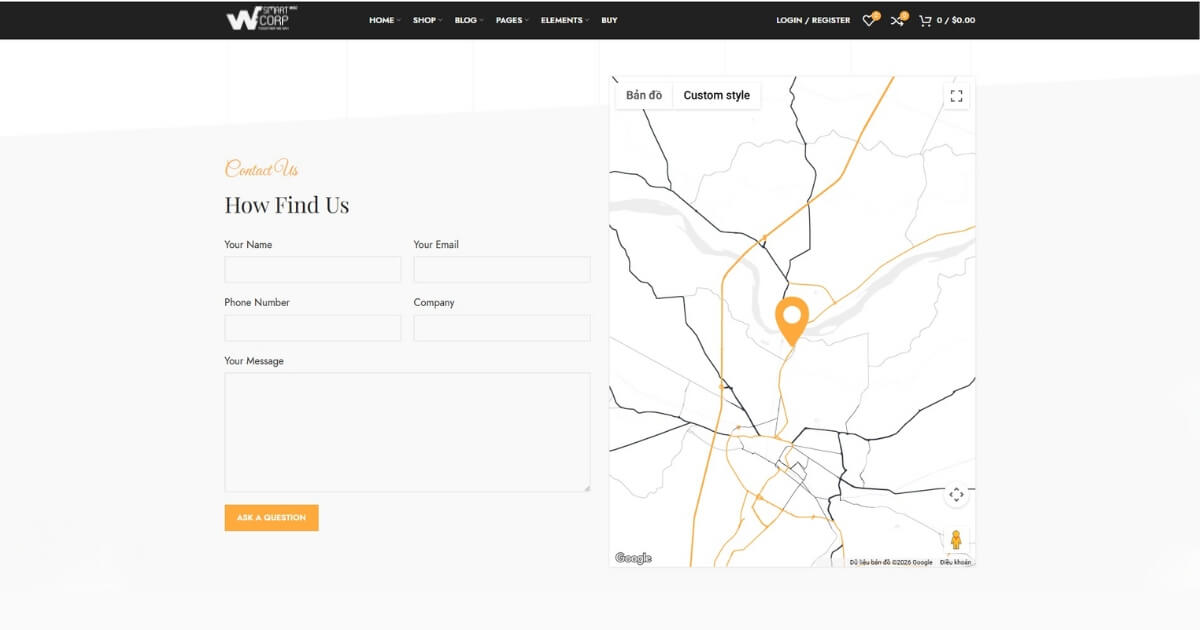Open the Blog menu item
Screen dimensions: 1200x630
coord(468,20)
